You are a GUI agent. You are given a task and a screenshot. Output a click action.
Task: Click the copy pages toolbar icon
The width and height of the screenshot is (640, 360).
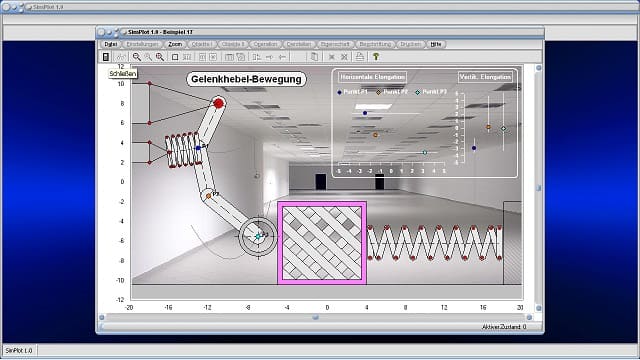[314, 57]
